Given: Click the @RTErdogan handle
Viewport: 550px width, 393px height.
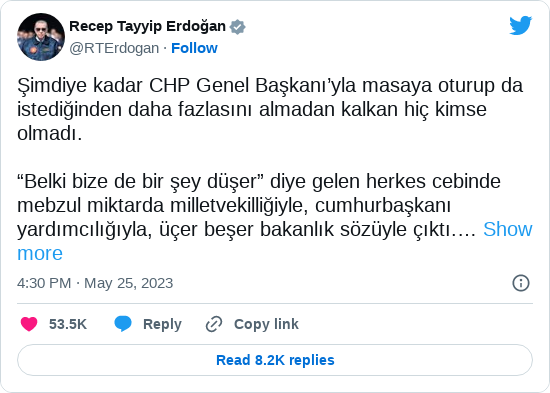Looking at the screenshot, I should [114, 48].
